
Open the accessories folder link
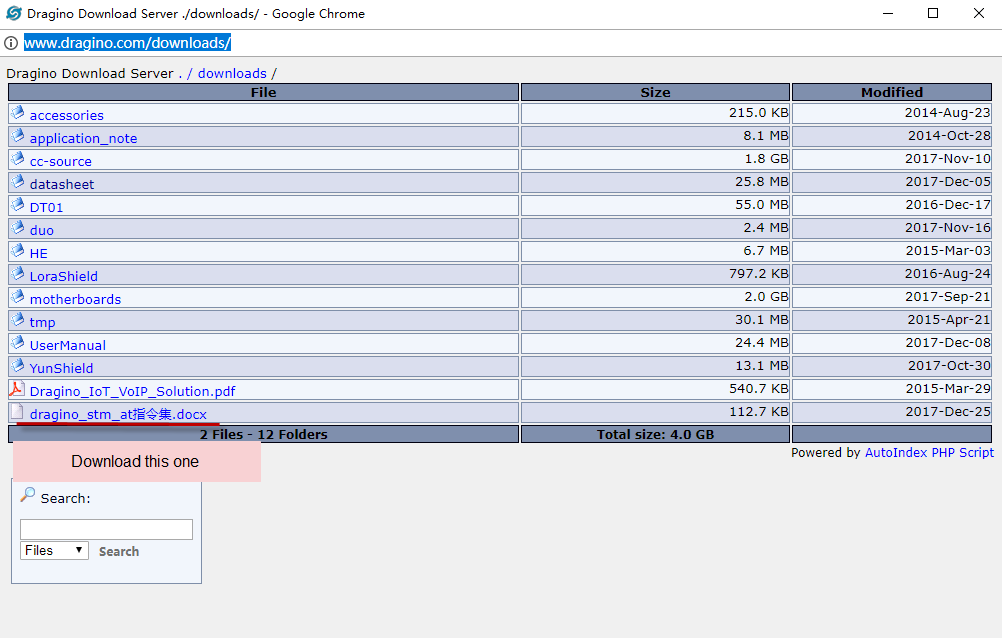(66, 116)
